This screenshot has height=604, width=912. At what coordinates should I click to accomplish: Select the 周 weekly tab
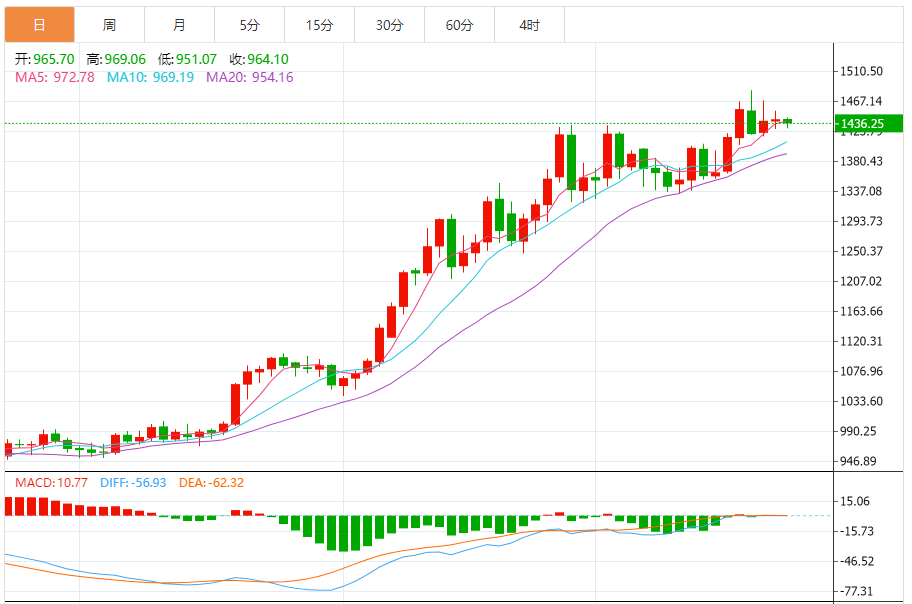click(109, 25)
